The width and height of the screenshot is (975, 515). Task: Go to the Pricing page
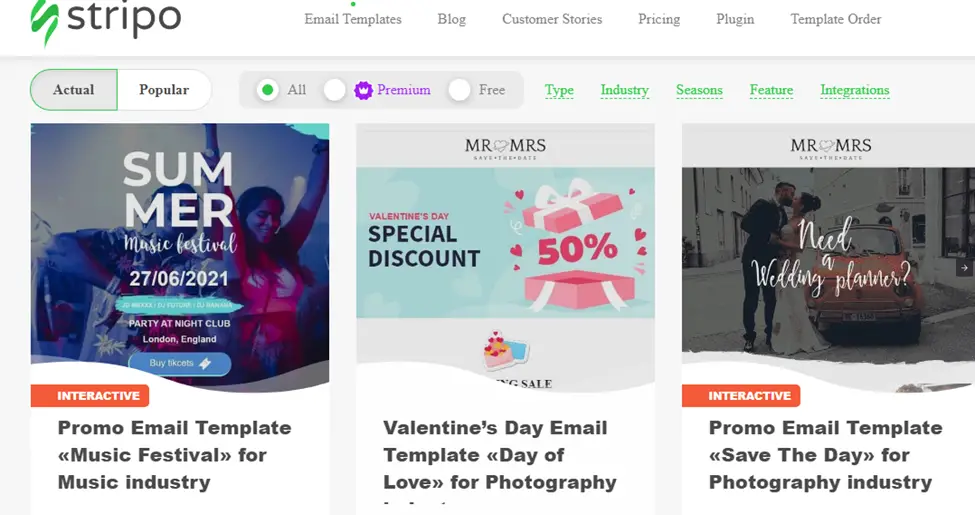(659, 19)
